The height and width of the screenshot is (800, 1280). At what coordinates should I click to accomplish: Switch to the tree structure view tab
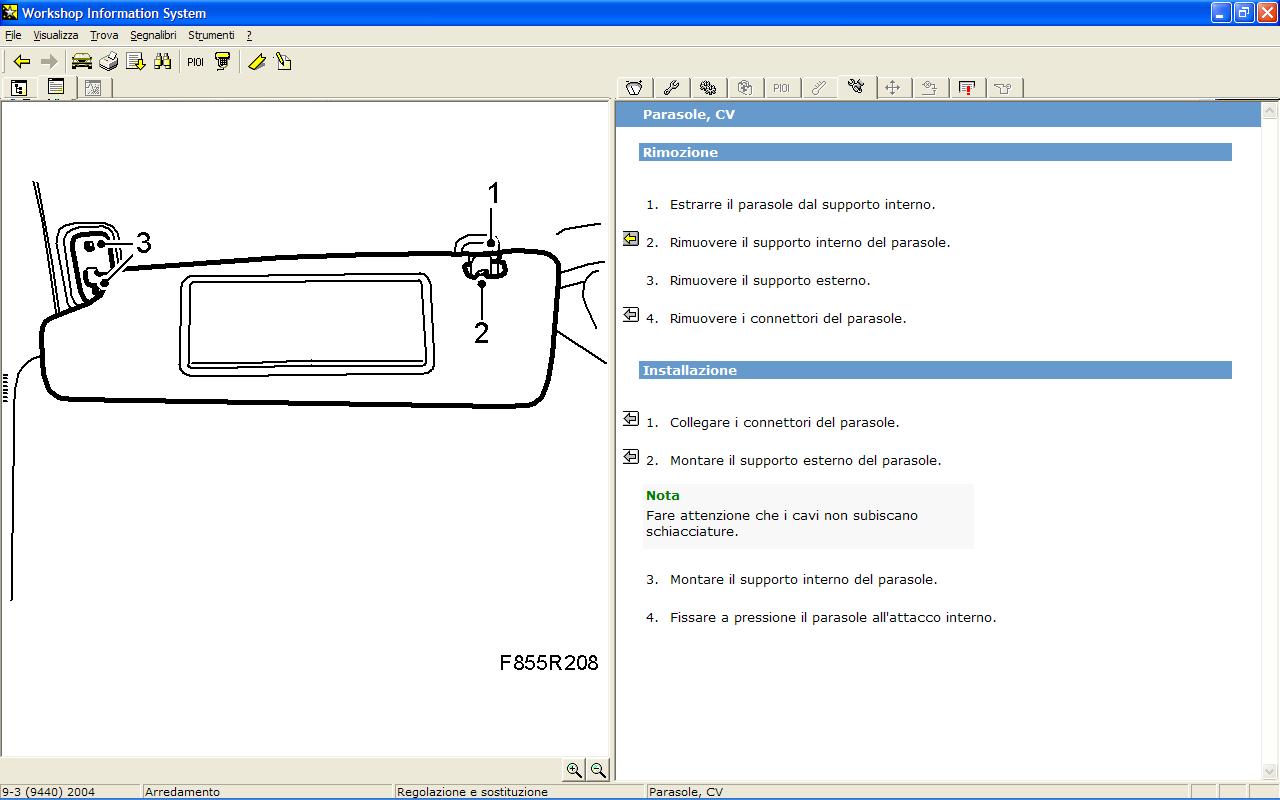pos(19,88)
